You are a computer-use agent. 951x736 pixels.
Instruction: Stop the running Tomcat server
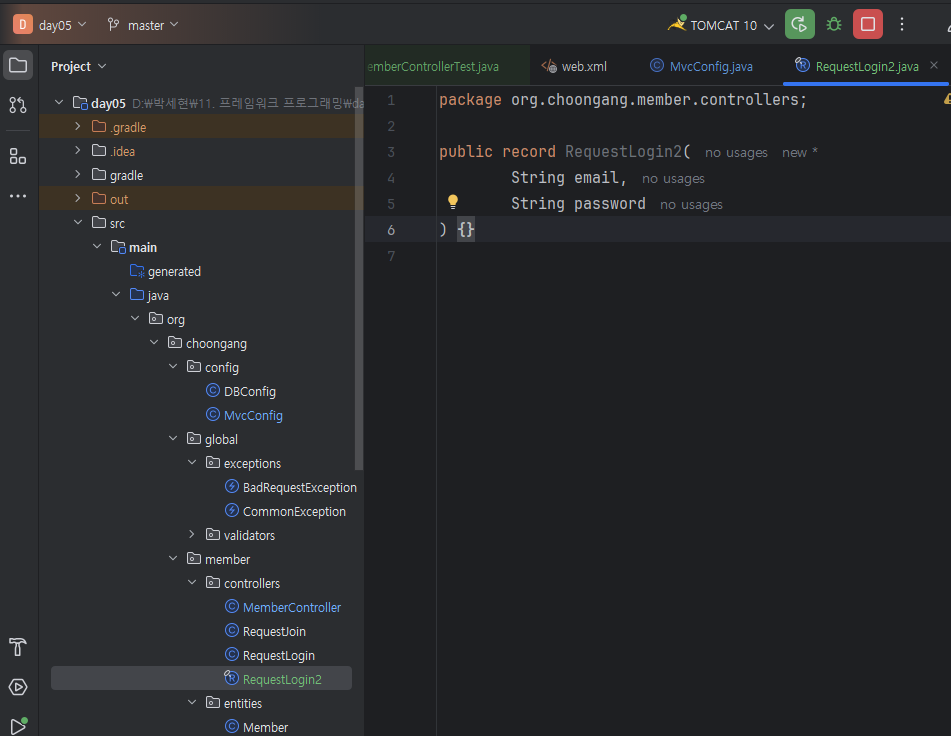[868, 25]
